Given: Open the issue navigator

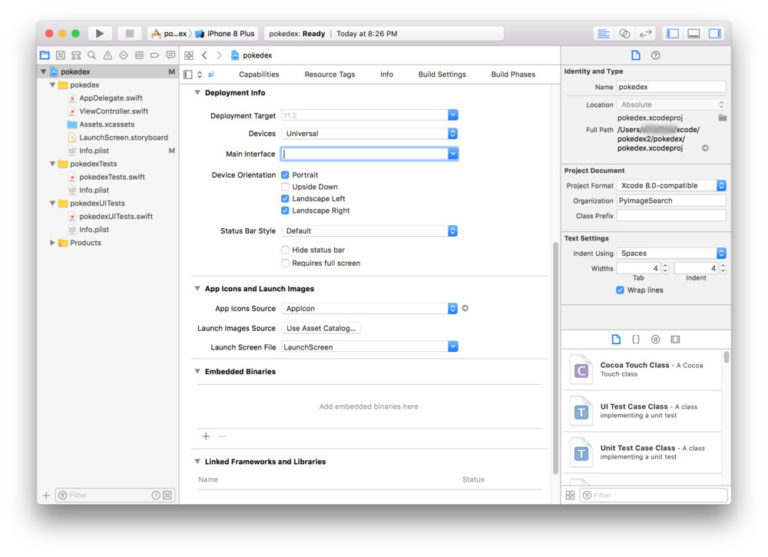Looking at the screenshot, I should [107, 55].
